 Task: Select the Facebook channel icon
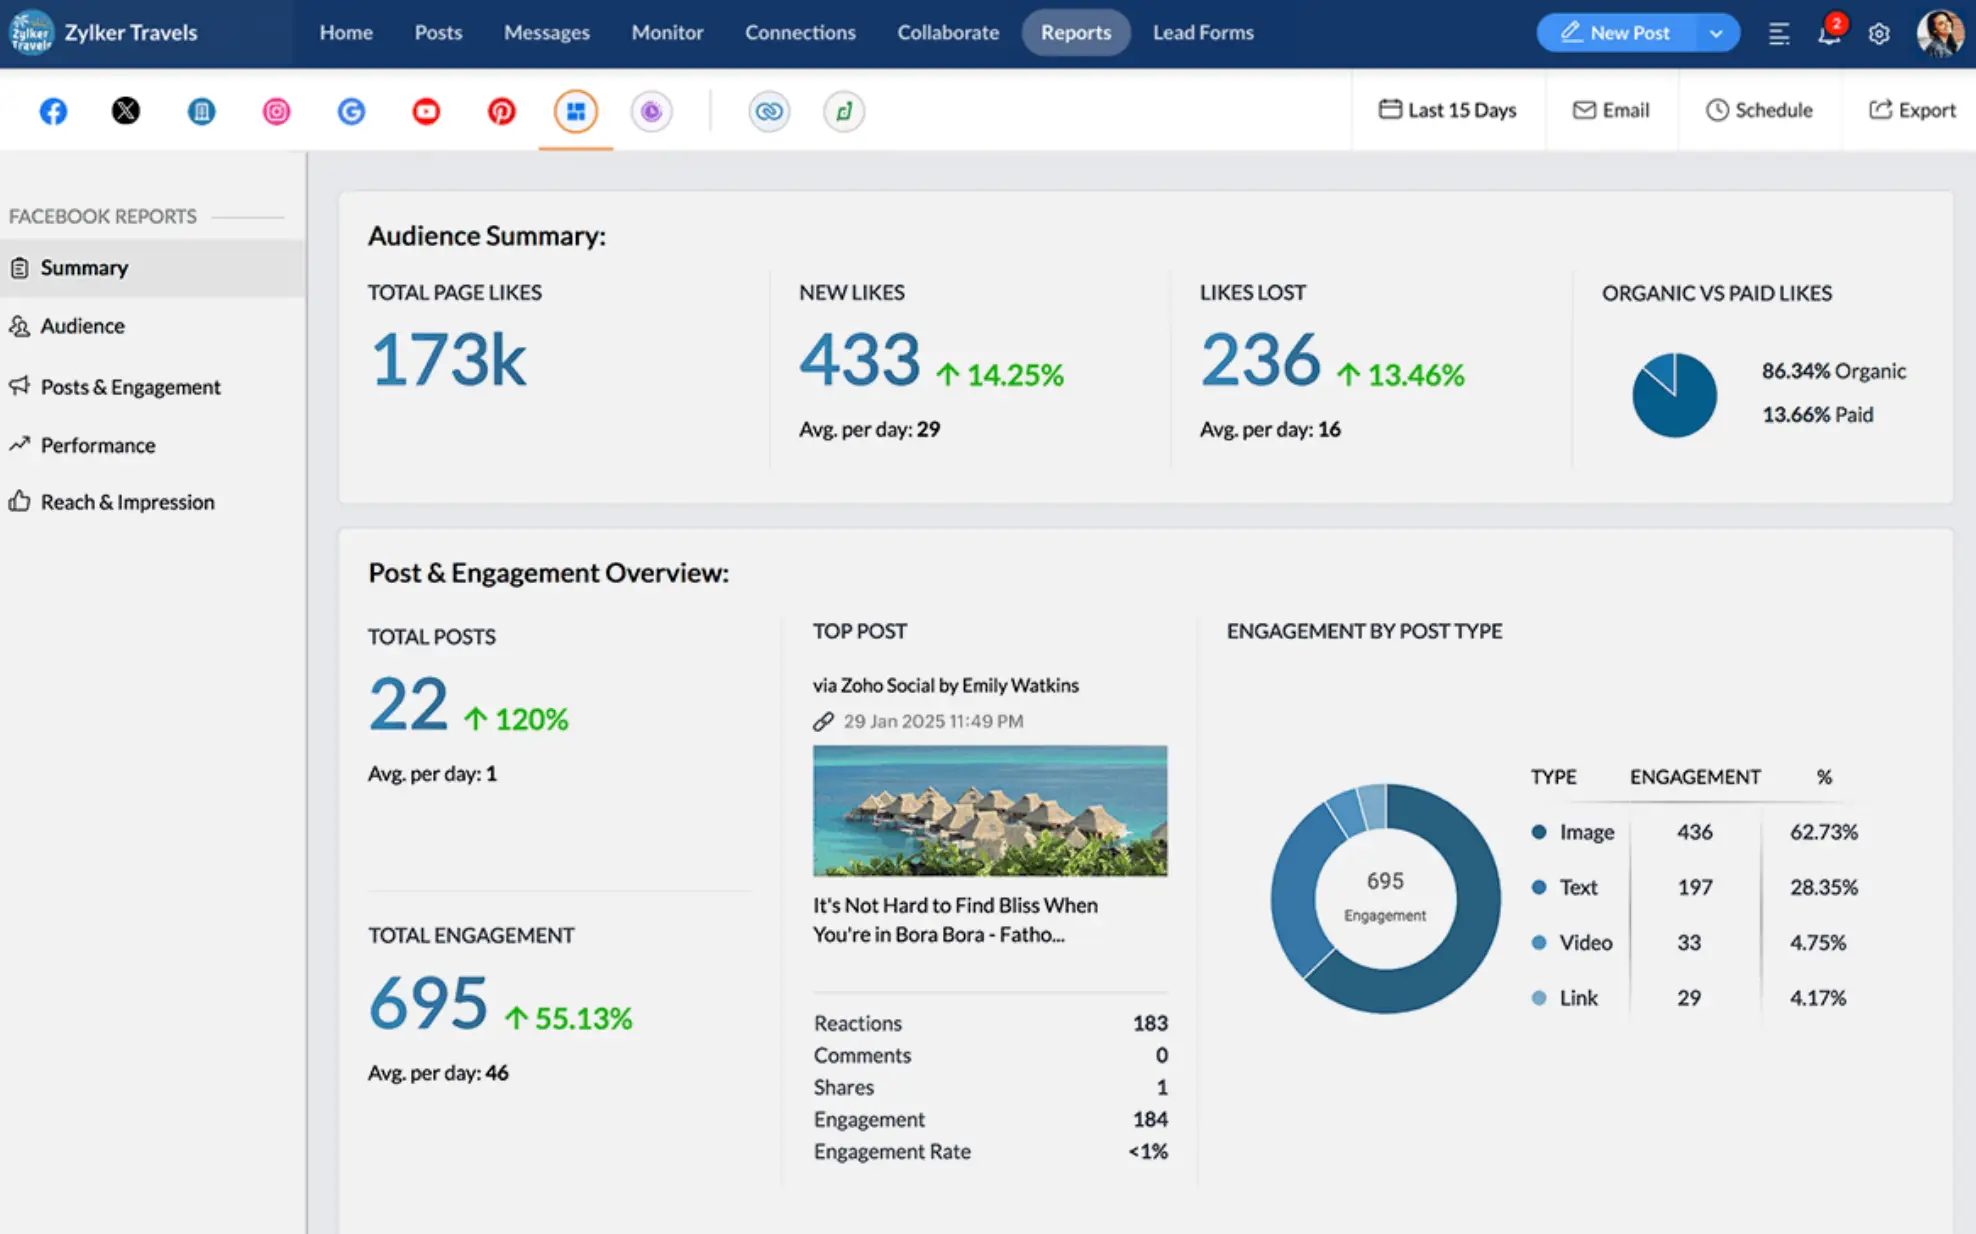52,111
